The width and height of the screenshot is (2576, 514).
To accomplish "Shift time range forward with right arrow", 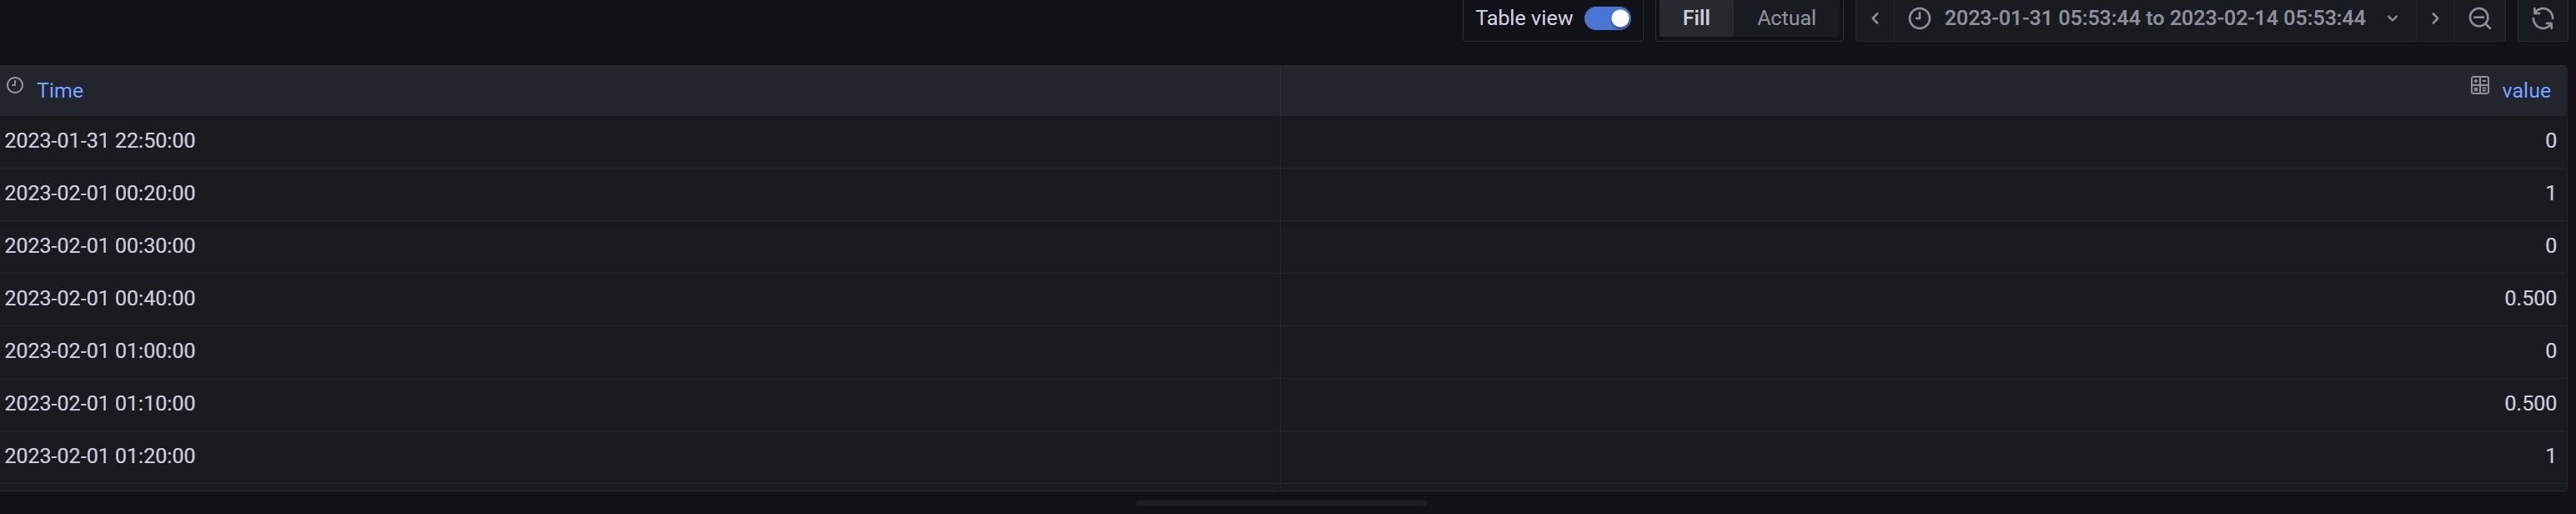I will tap(2435, 19).
